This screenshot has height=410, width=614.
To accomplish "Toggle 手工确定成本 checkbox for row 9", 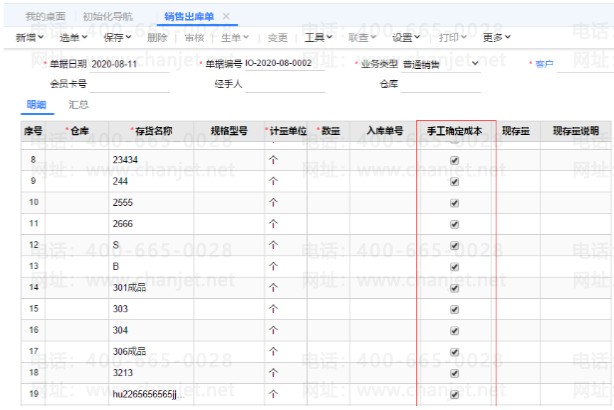I will 455,182.
